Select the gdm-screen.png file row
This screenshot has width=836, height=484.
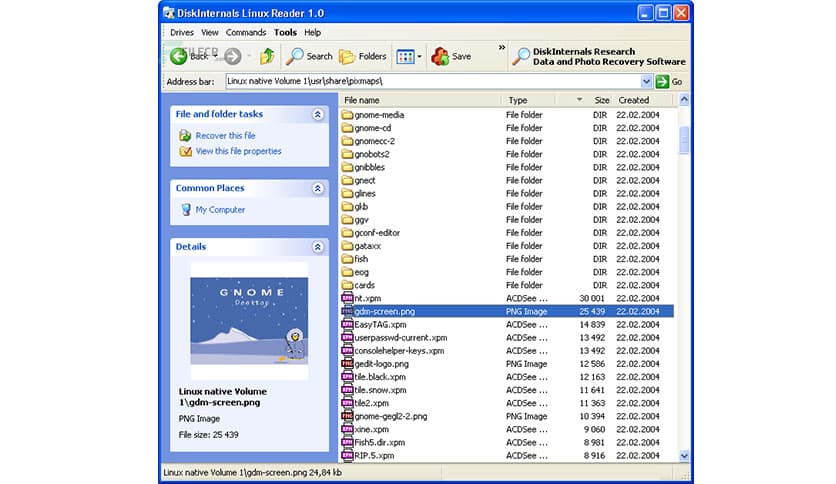point(507,311)
